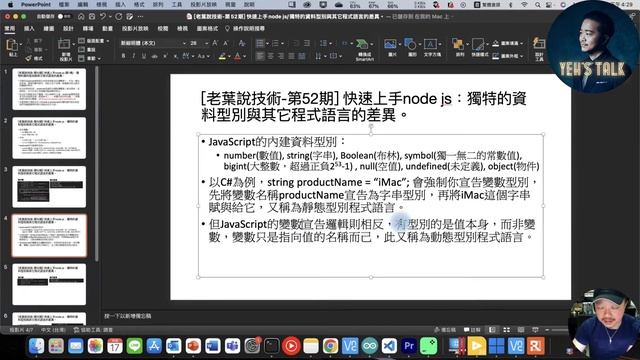Increase font size with larger A icon
This screenshot has width=640, height=360.
pyautogui.click(x=215, y=43)
